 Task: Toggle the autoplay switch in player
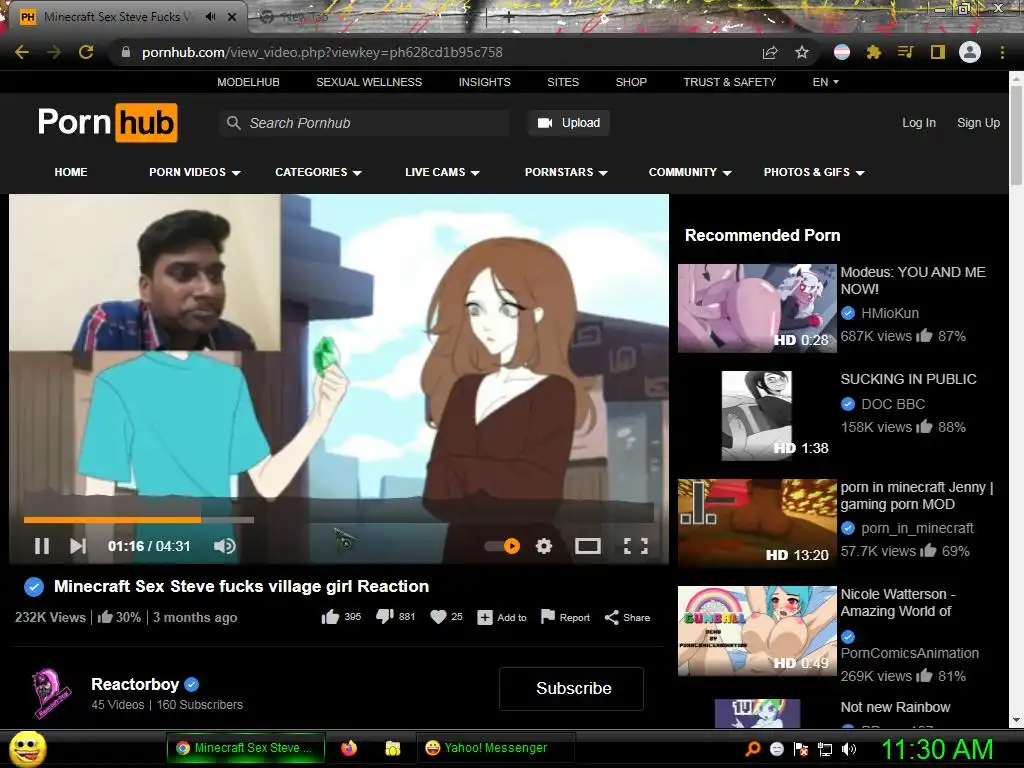(x=502, y=546)
